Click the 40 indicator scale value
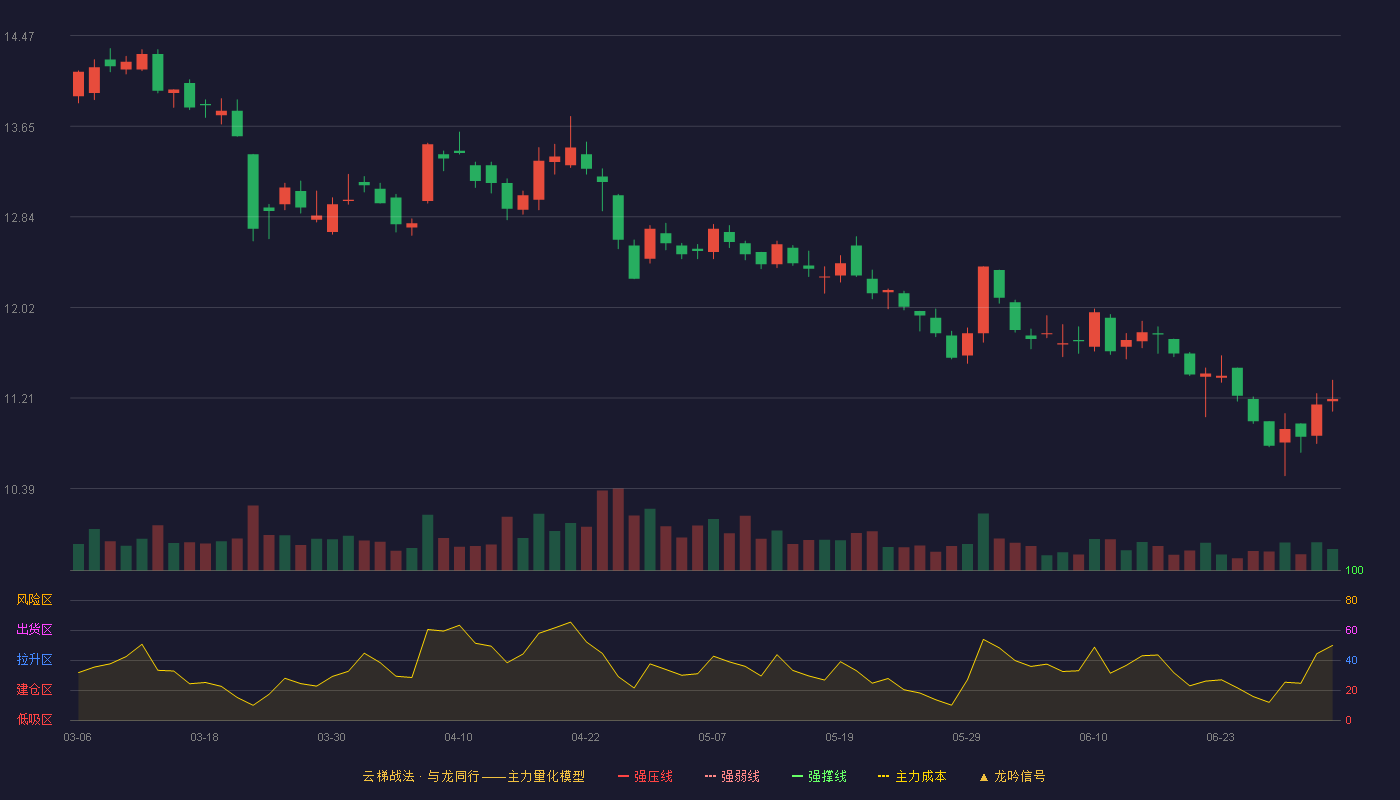Screen dimensions: 1400x800 pos(1351,660)
